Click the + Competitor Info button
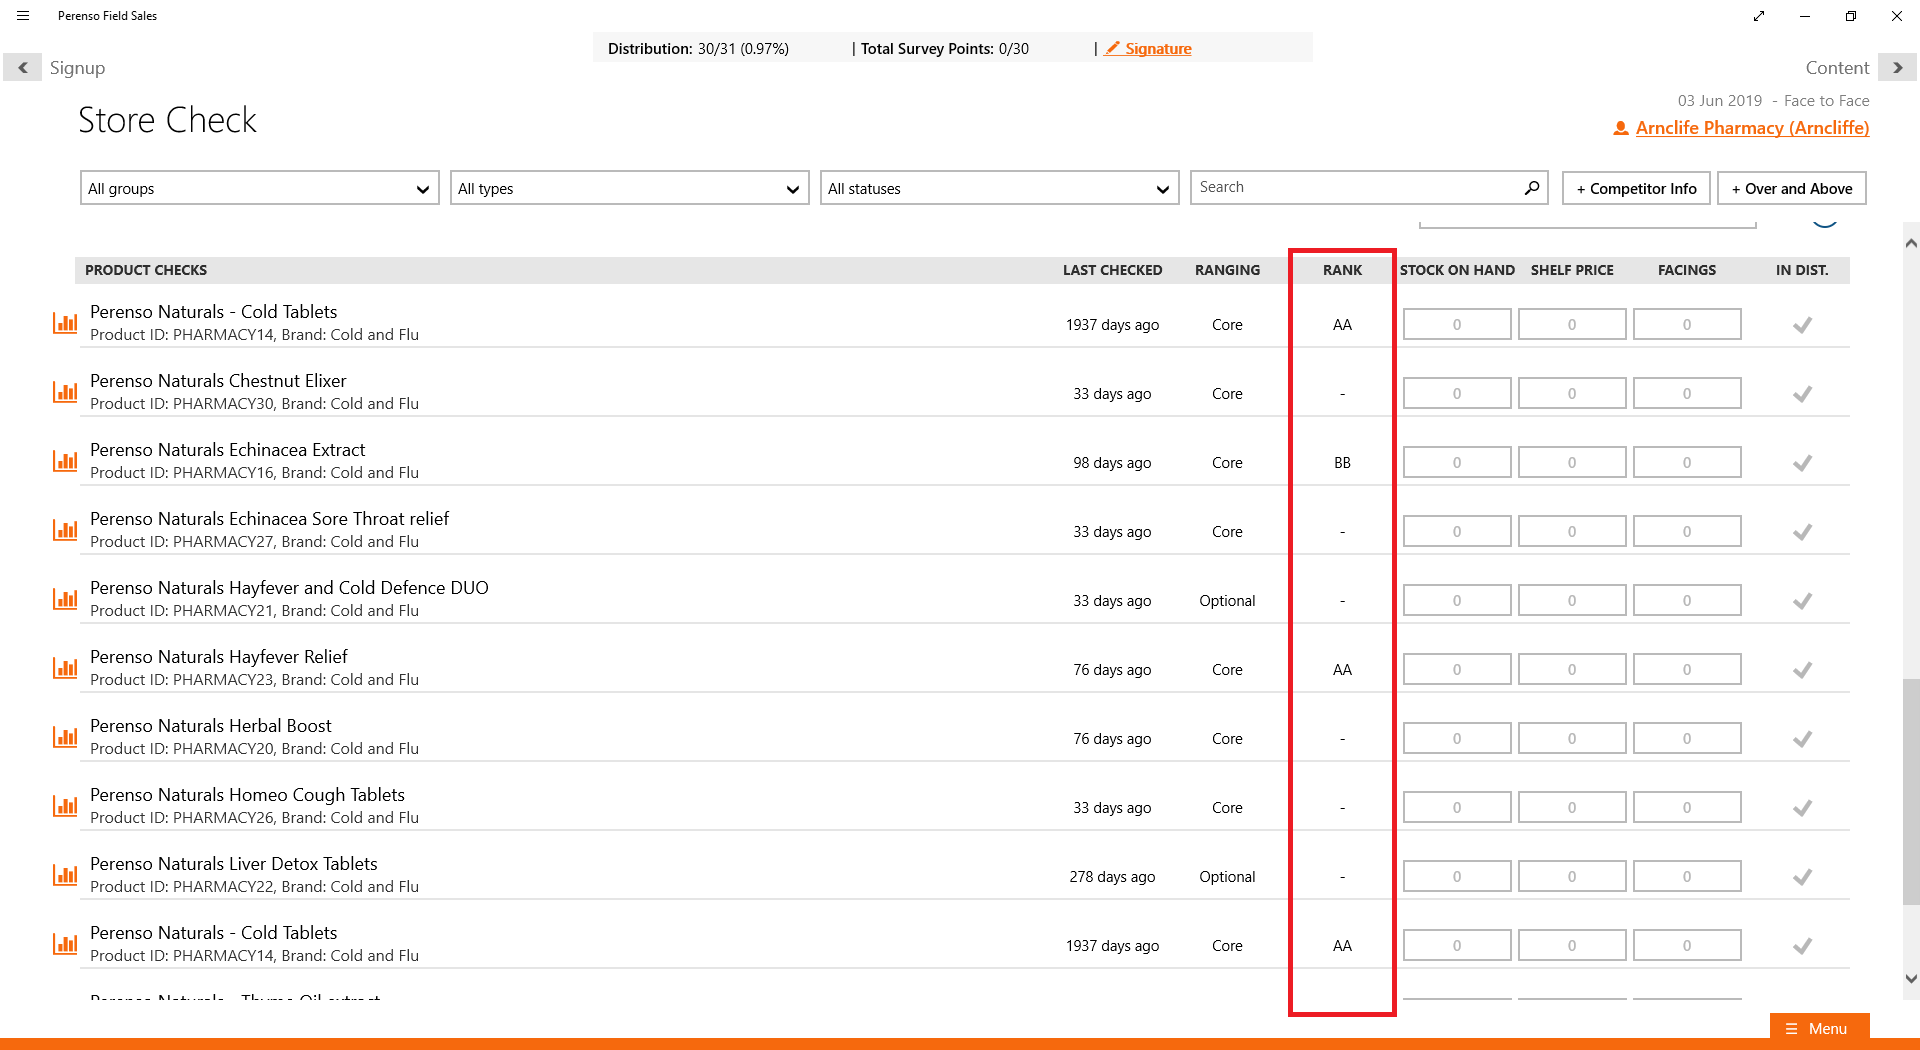Image resolution: width=1920 pixels, height=1050 pixels. 1637,188
